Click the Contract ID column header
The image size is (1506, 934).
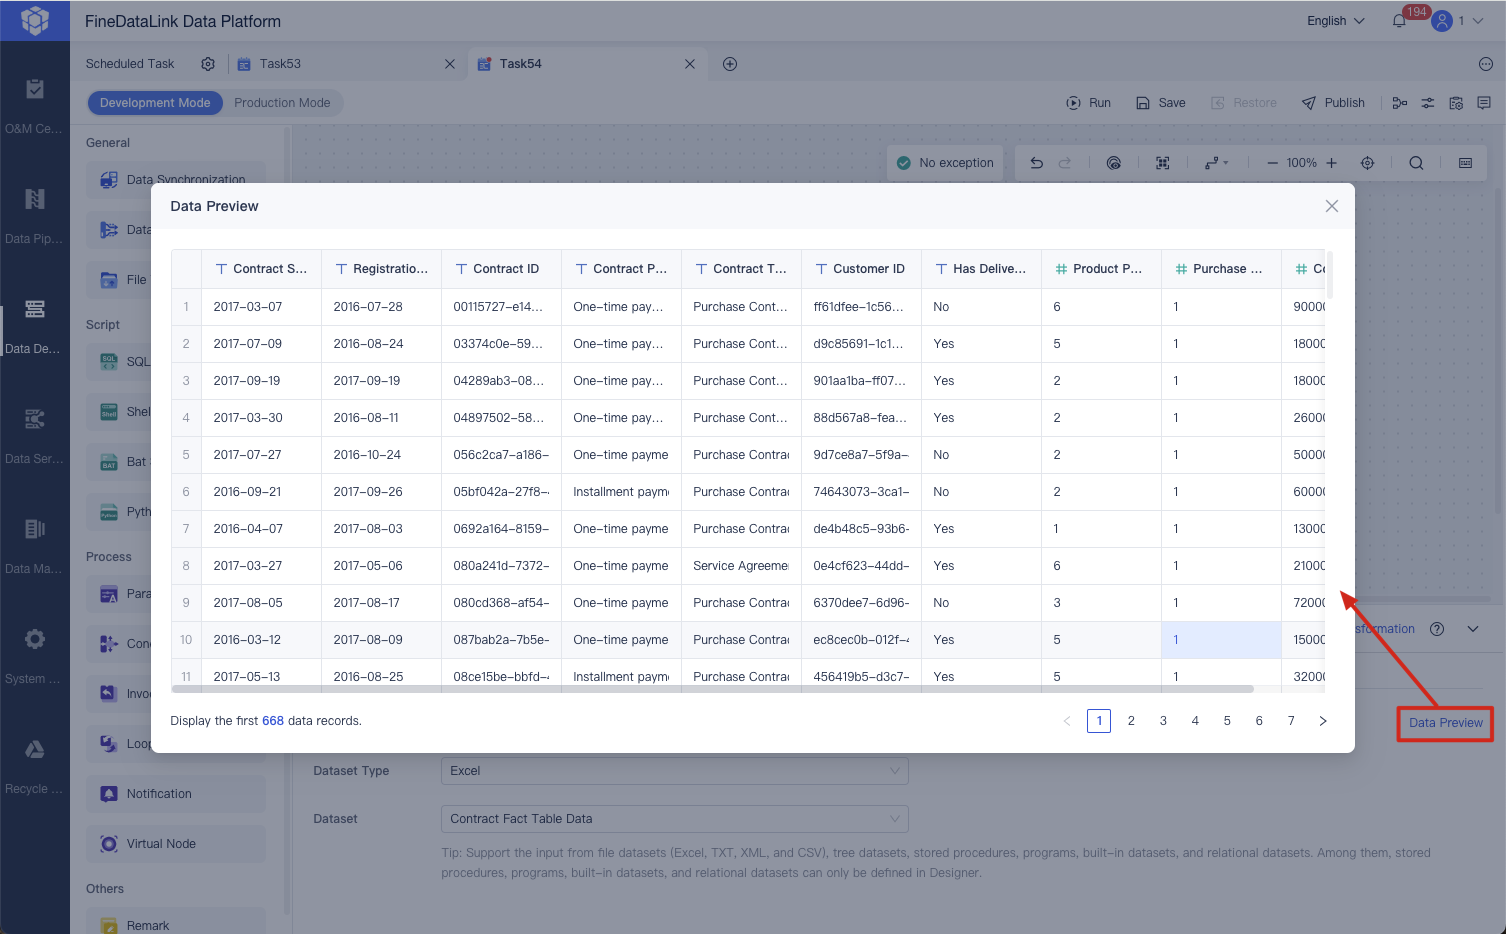point(501,269)
